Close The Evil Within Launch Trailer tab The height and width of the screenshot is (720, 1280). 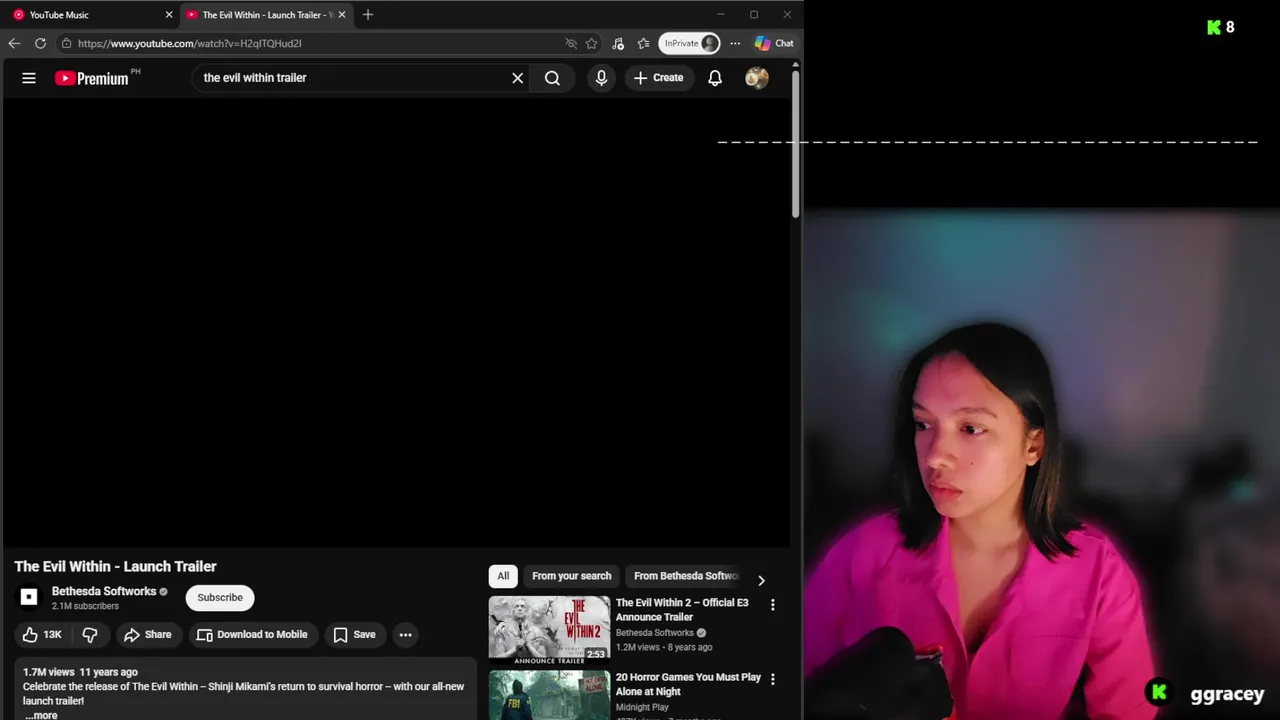[x=342, y=15]
